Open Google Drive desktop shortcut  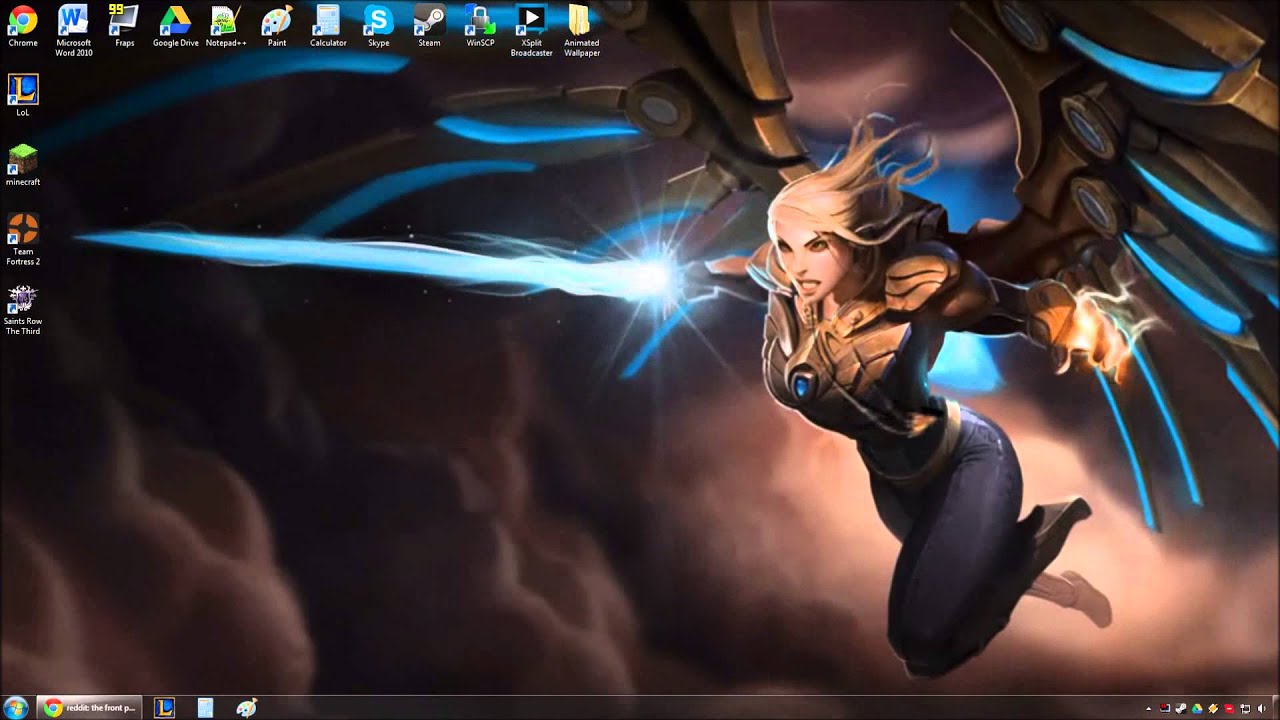click(175, 26)
